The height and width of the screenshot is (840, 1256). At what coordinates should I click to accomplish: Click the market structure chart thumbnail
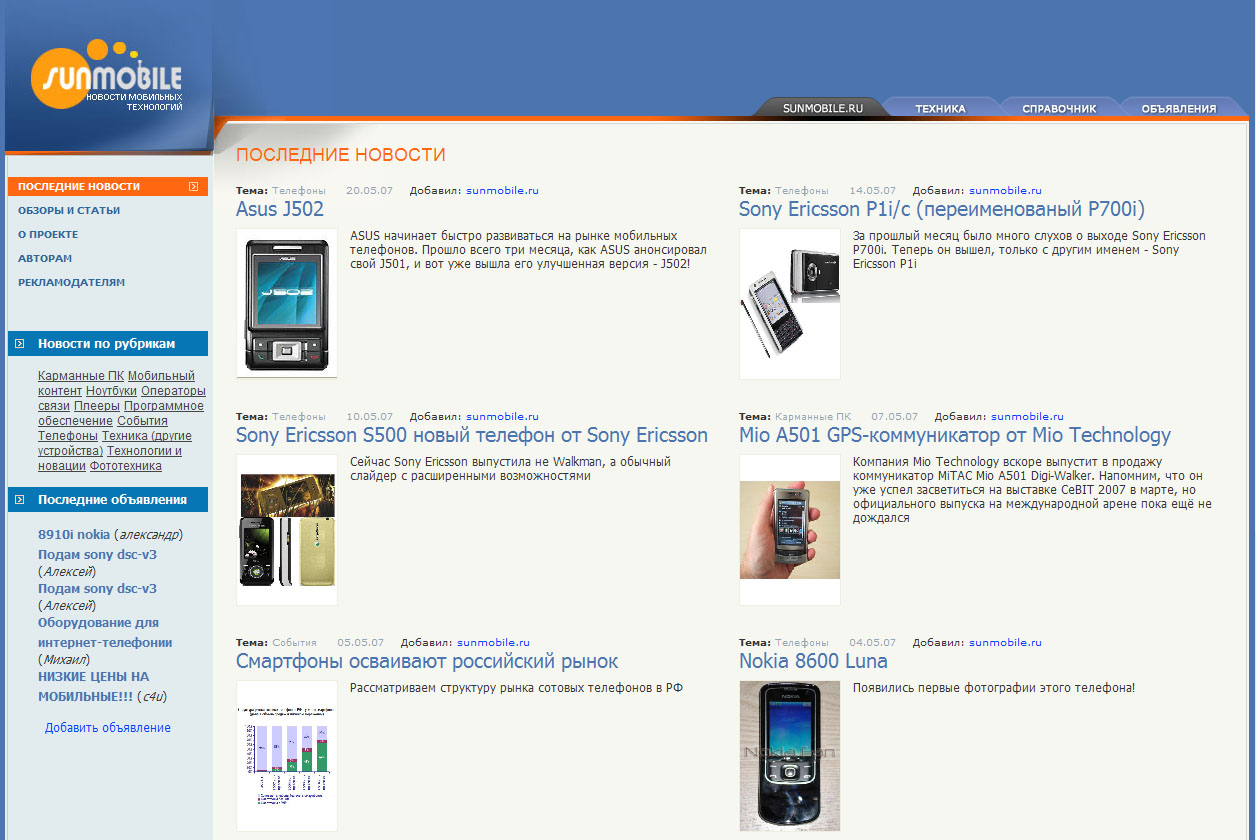click(x=287, y=756)
